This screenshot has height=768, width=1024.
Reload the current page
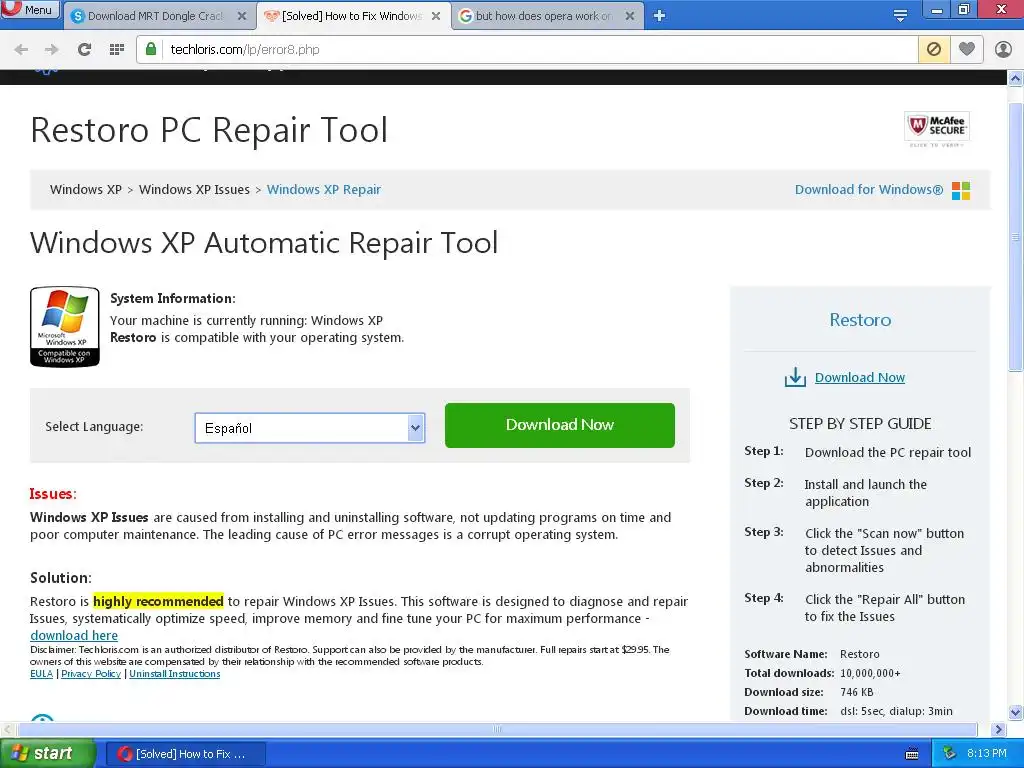click(x=84, y=50)
